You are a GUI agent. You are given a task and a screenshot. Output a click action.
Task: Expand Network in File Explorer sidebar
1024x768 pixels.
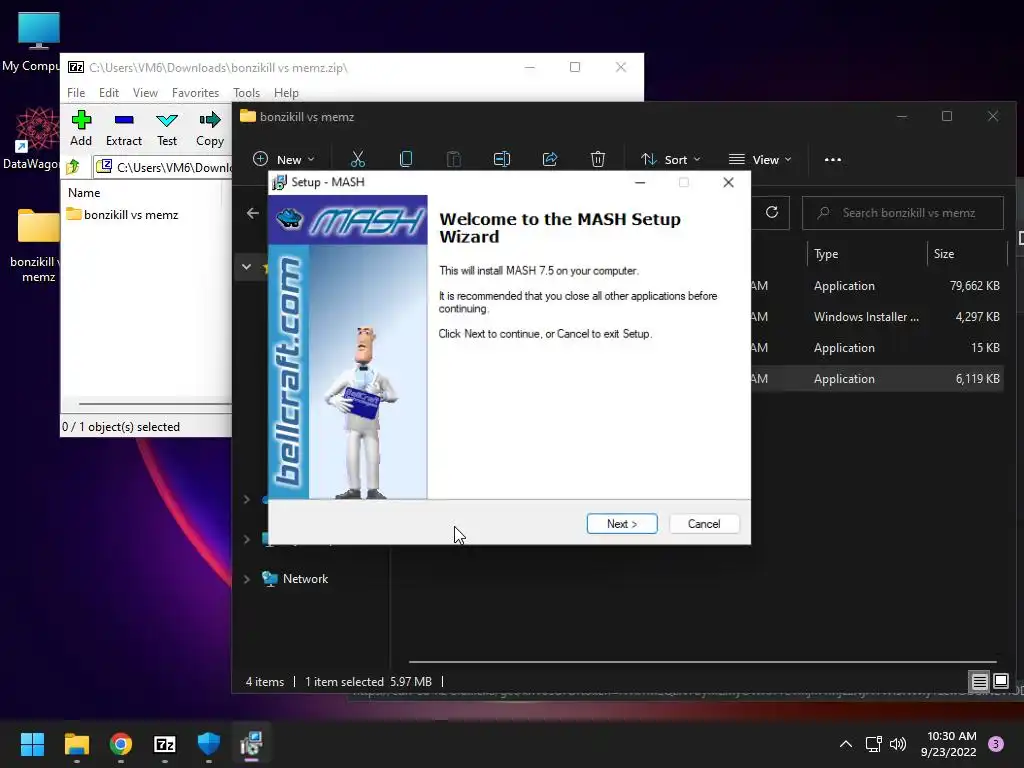point(247,579)
